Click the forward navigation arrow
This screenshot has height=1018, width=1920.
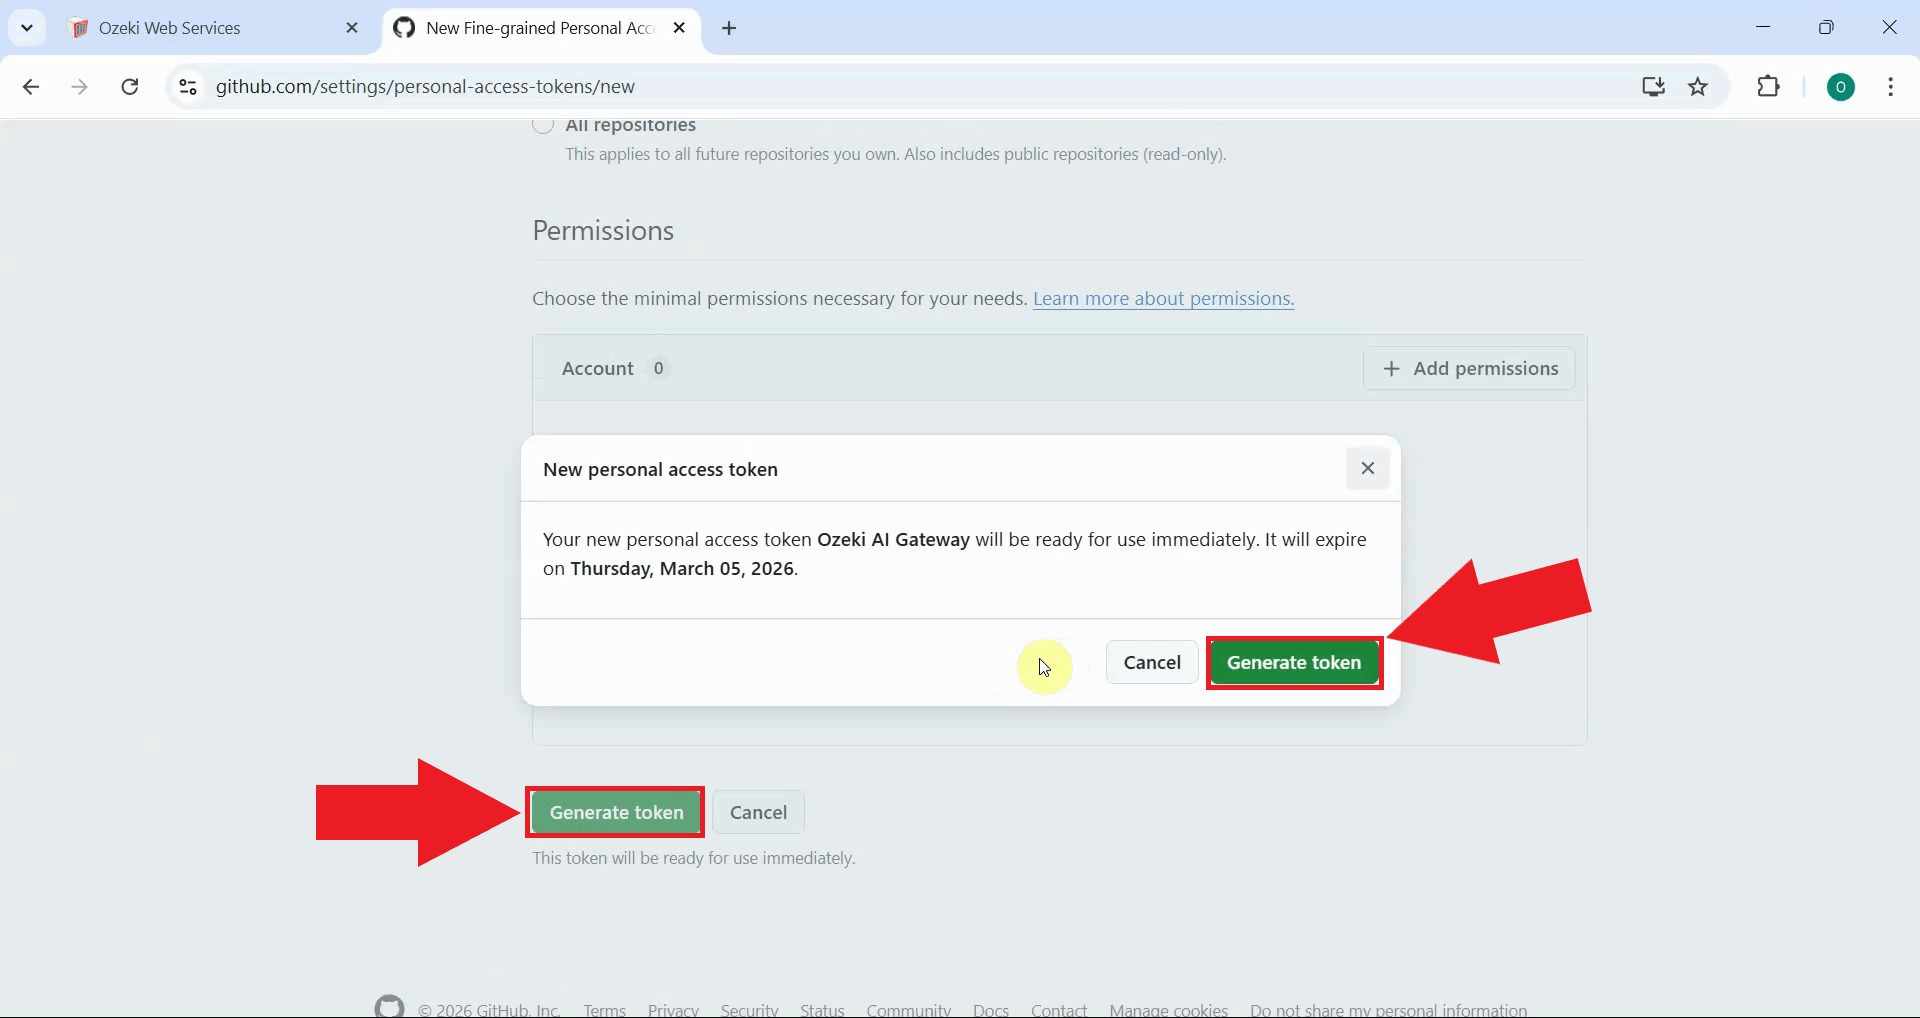79,87
